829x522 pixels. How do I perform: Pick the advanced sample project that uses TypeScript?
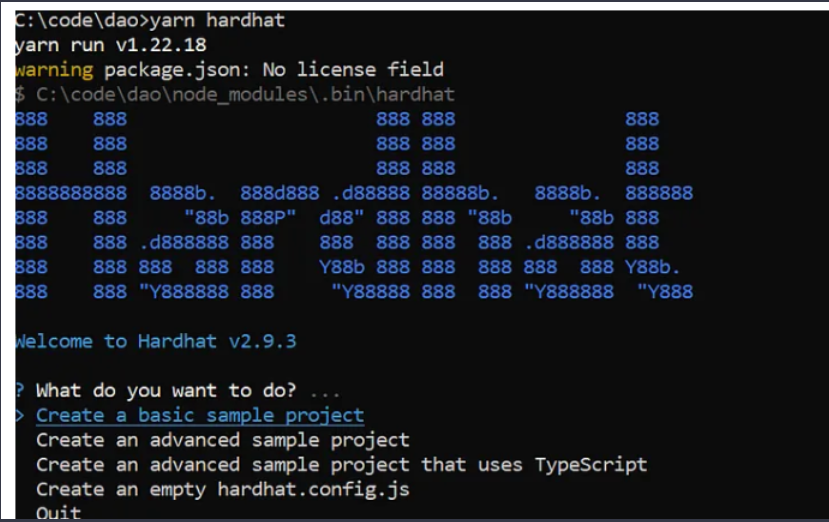342,465
